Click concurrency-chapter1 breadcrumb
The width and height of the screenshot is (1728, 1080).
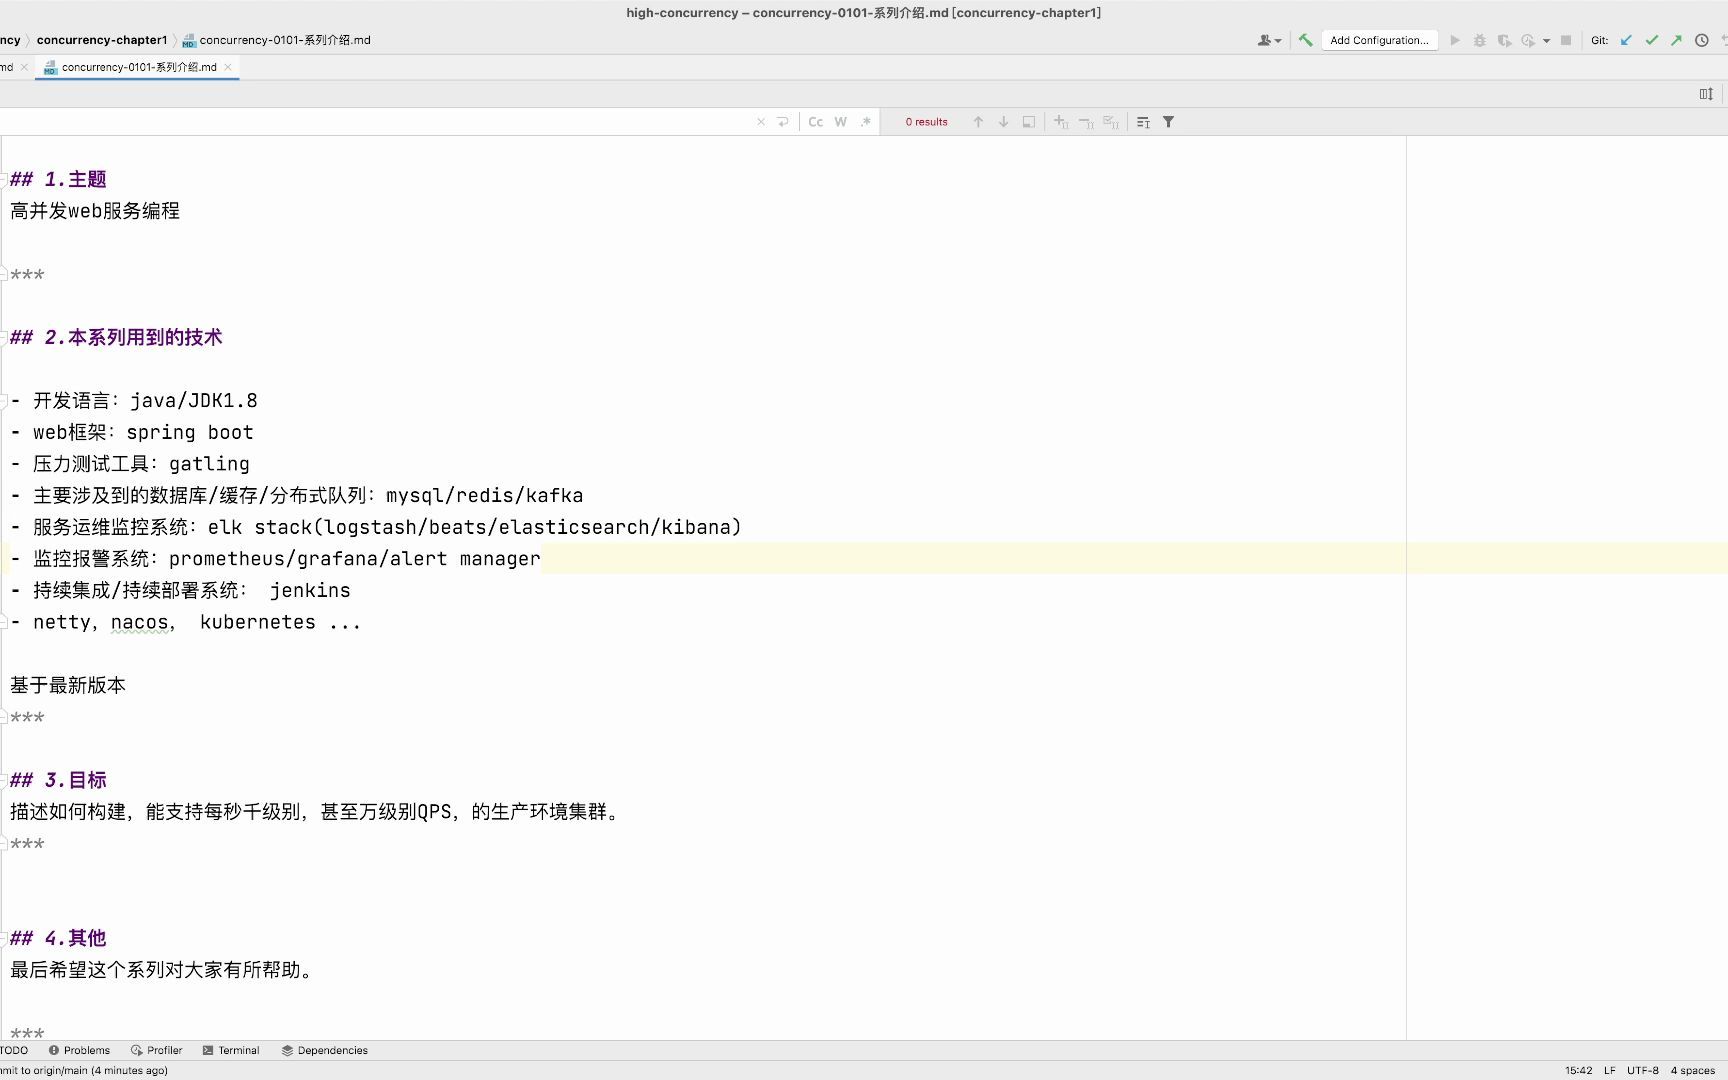[102, 40]
